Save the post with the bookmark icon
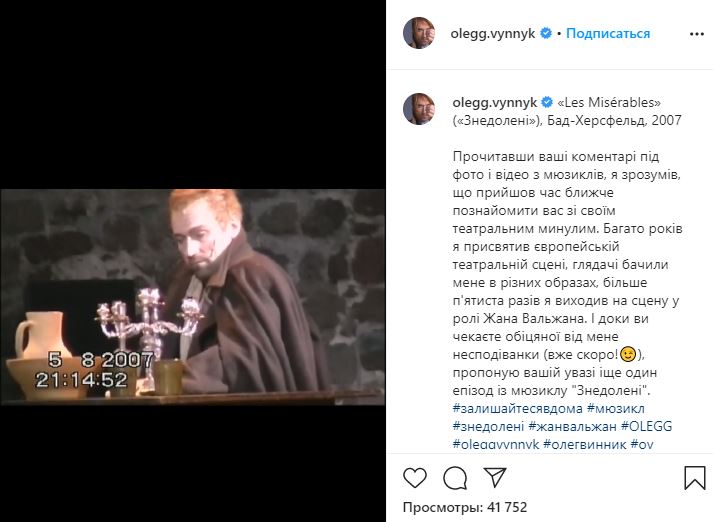The height and width of the screenshot is (522, 713). pyautogui.click(x=695, y=478)
